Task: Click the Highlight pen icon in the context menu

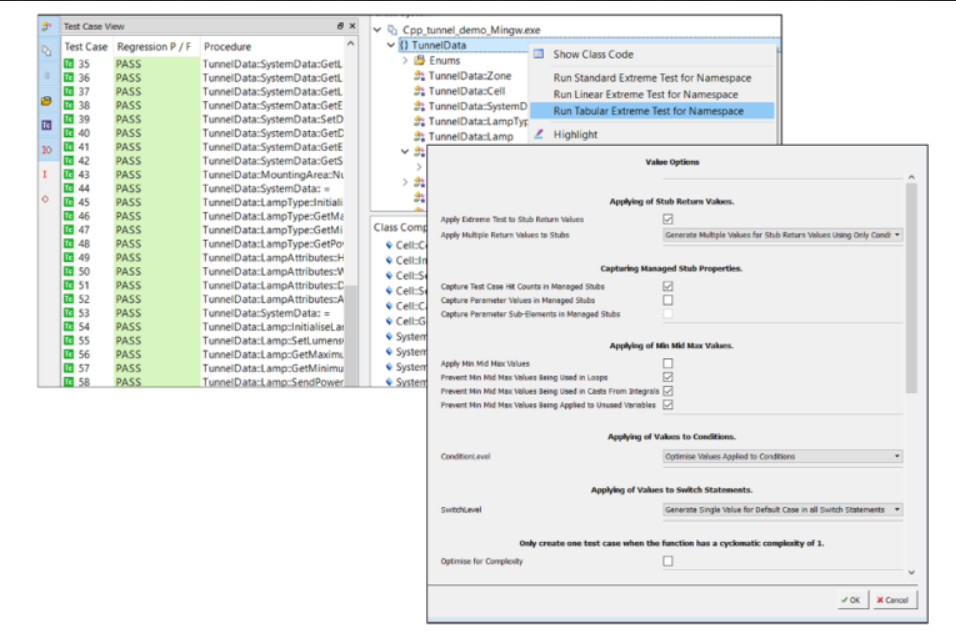Action: [539, 134]
